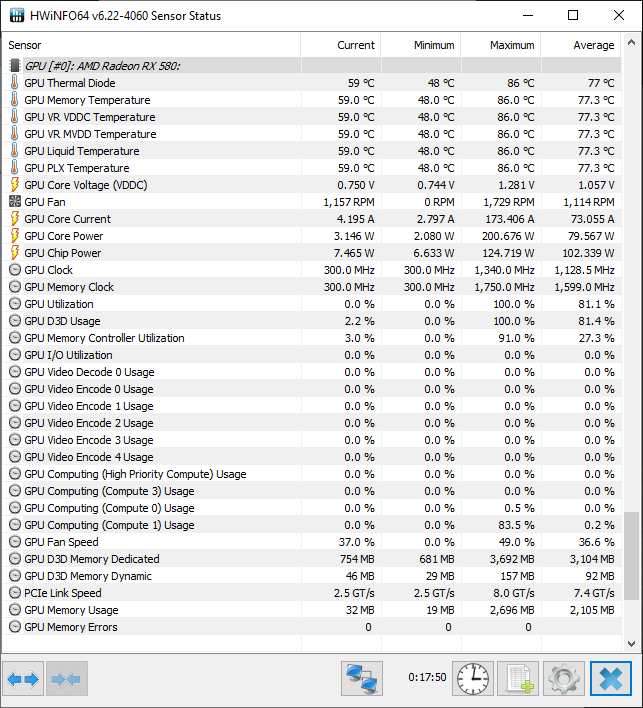
Task: Select GPU Computing (High Priority Compute) Usage row
Action: [x=312, y=474]
